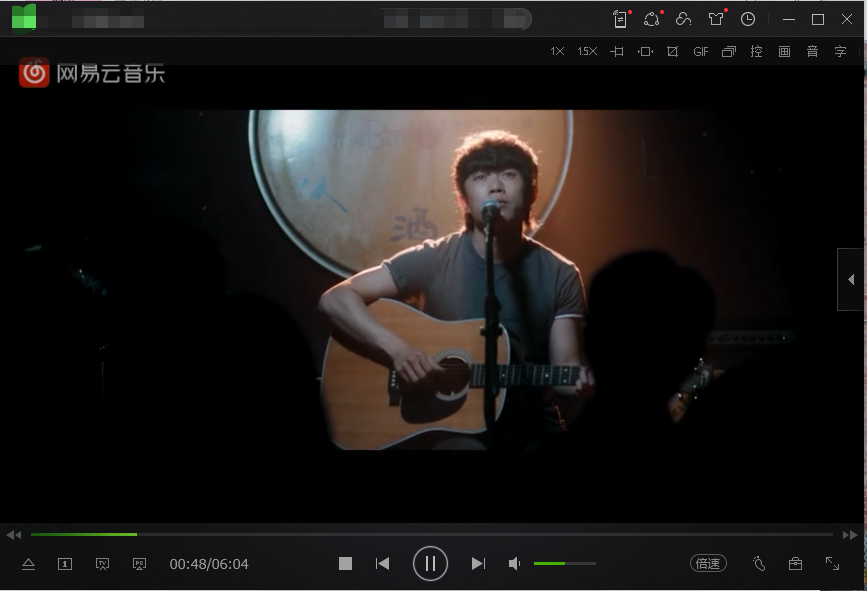Open the 画 picture settings
Image resolution: width=867 pixels, height=591 pixels.
tap(784, 51)
